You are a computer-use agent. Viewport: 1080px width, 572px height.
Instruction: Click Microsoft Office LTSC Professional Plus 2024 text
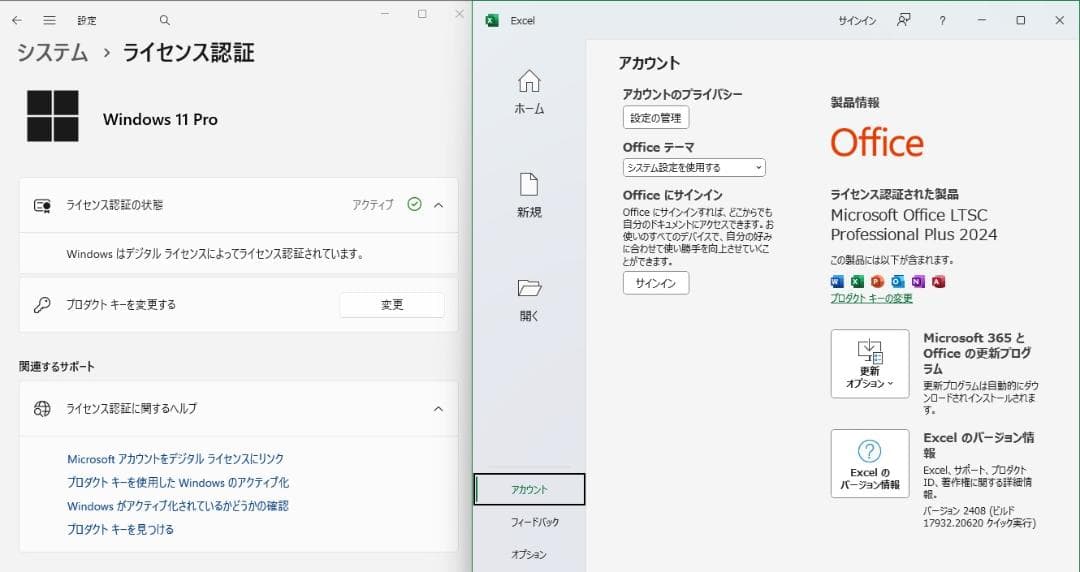click(914, 225)
